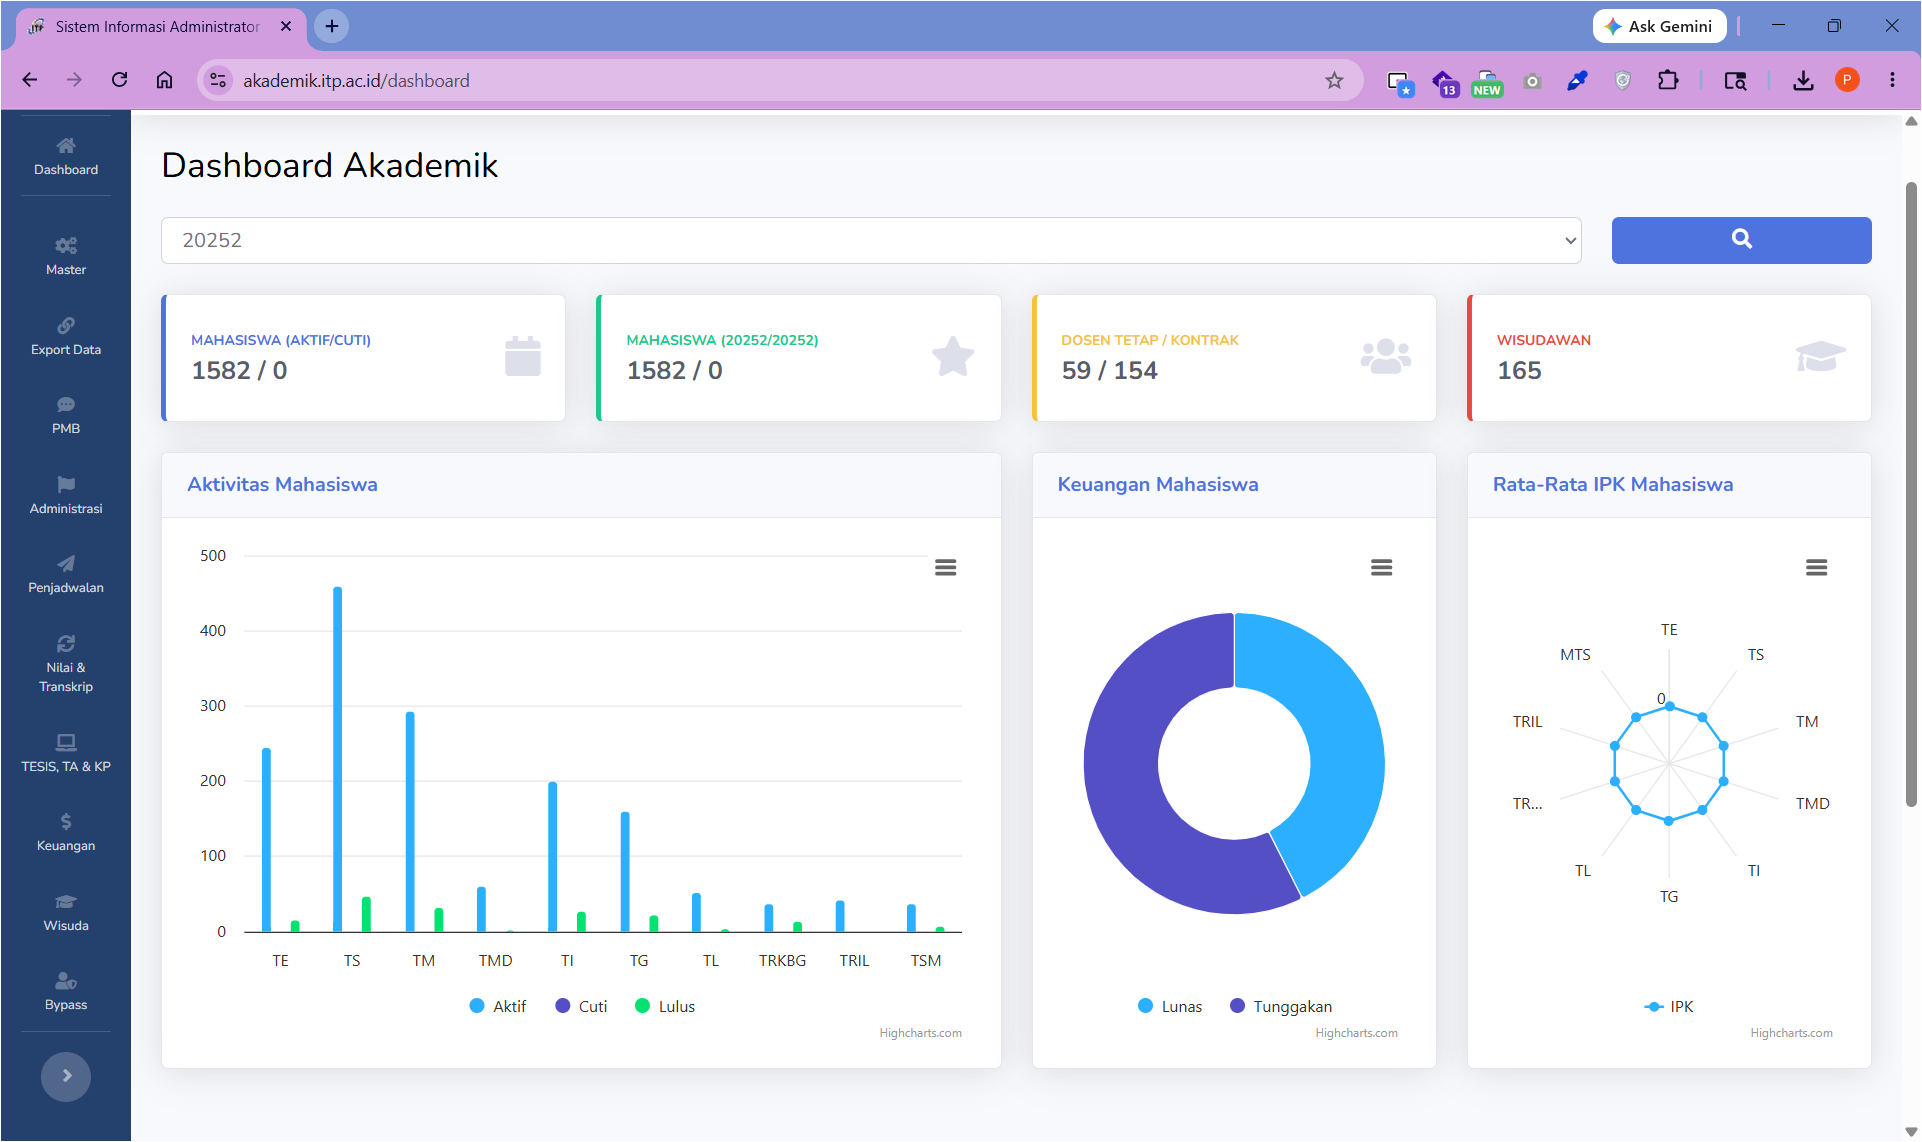Open the Rata-Rata IPK chart context menu
Image resolution: width=1922 pixels, height=1142 pixels.
[1816, 567]
